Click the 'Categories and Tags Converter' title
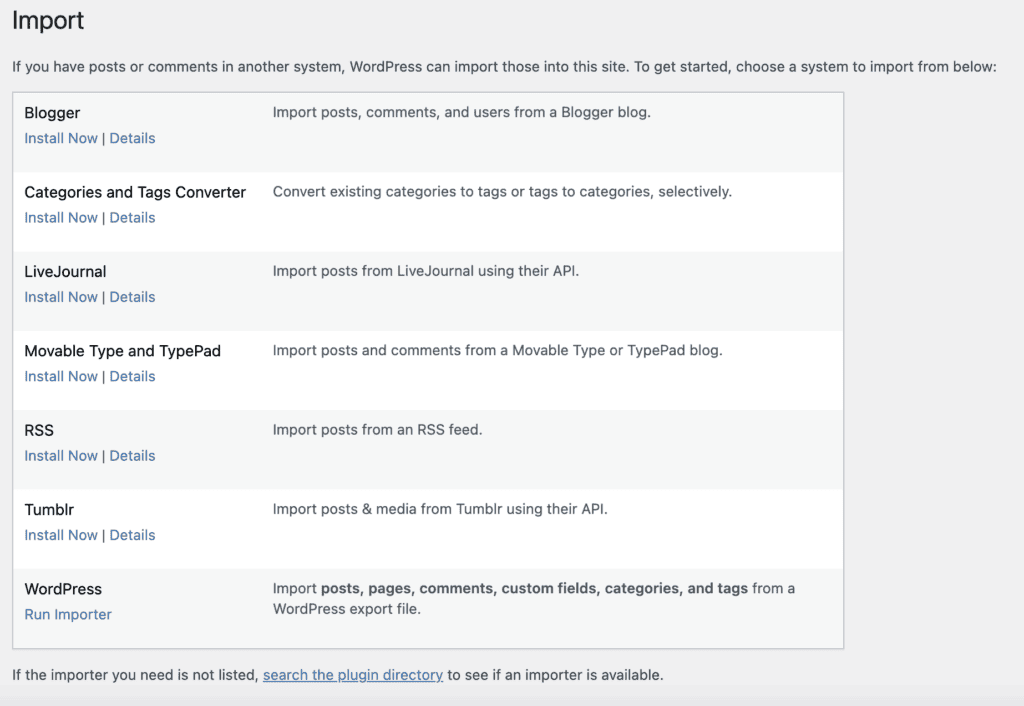The width and height of the screenshot is (1024, 706). pyautogui.click(x=135, y=192)
